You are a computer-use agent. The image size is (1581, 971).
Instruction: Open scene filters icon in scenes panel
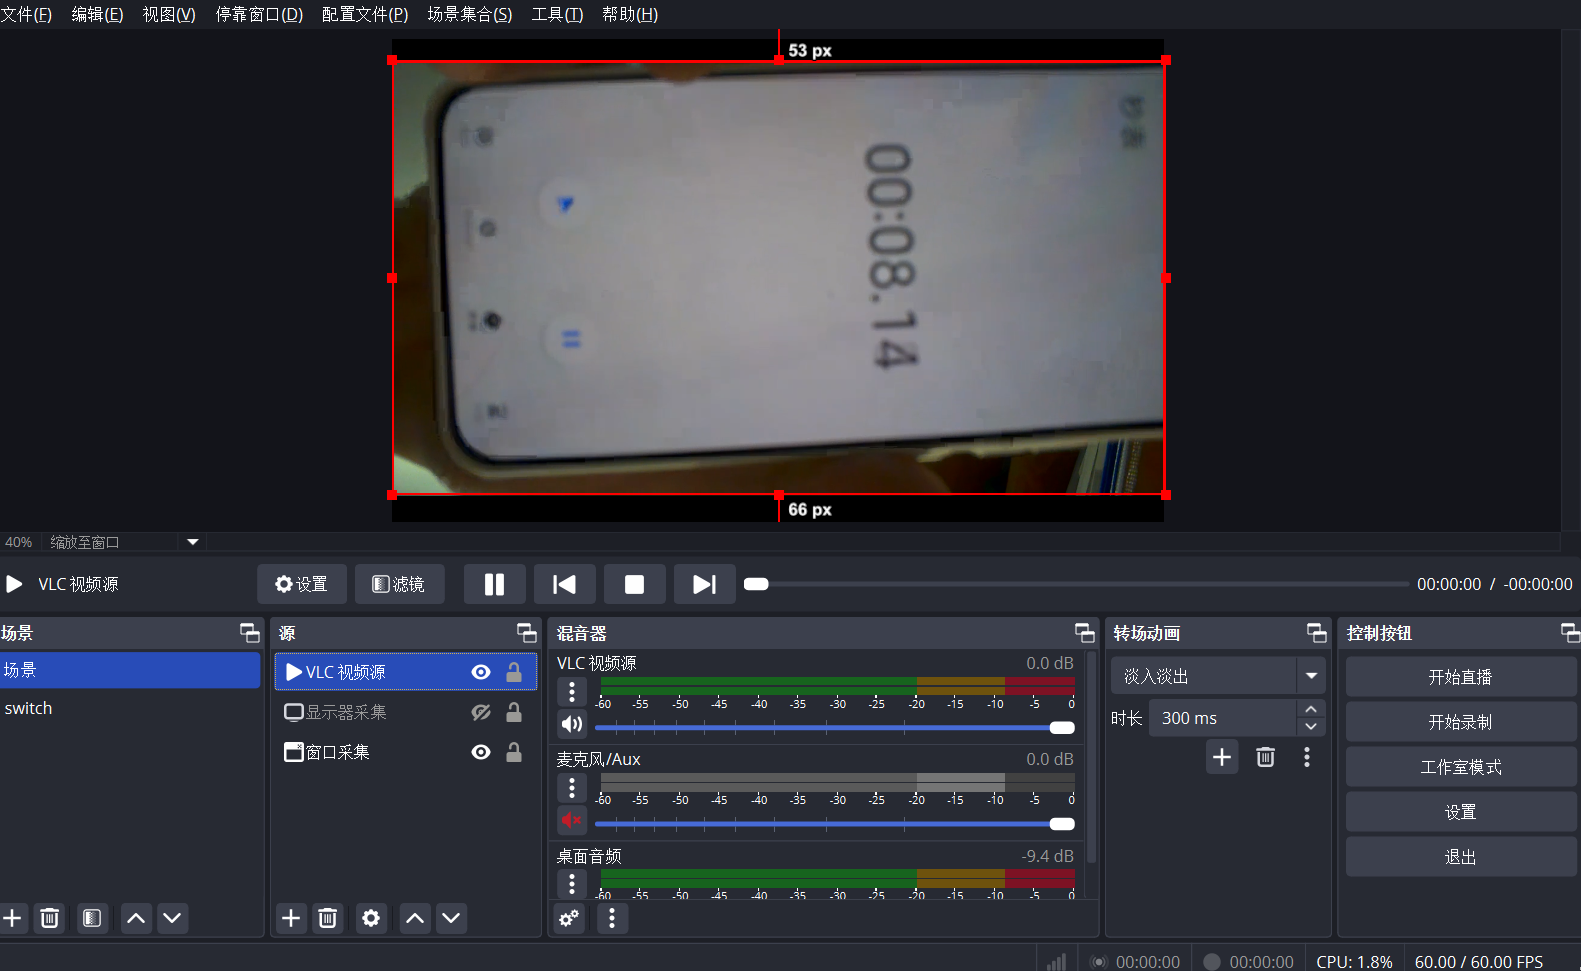tap(92, 918)
